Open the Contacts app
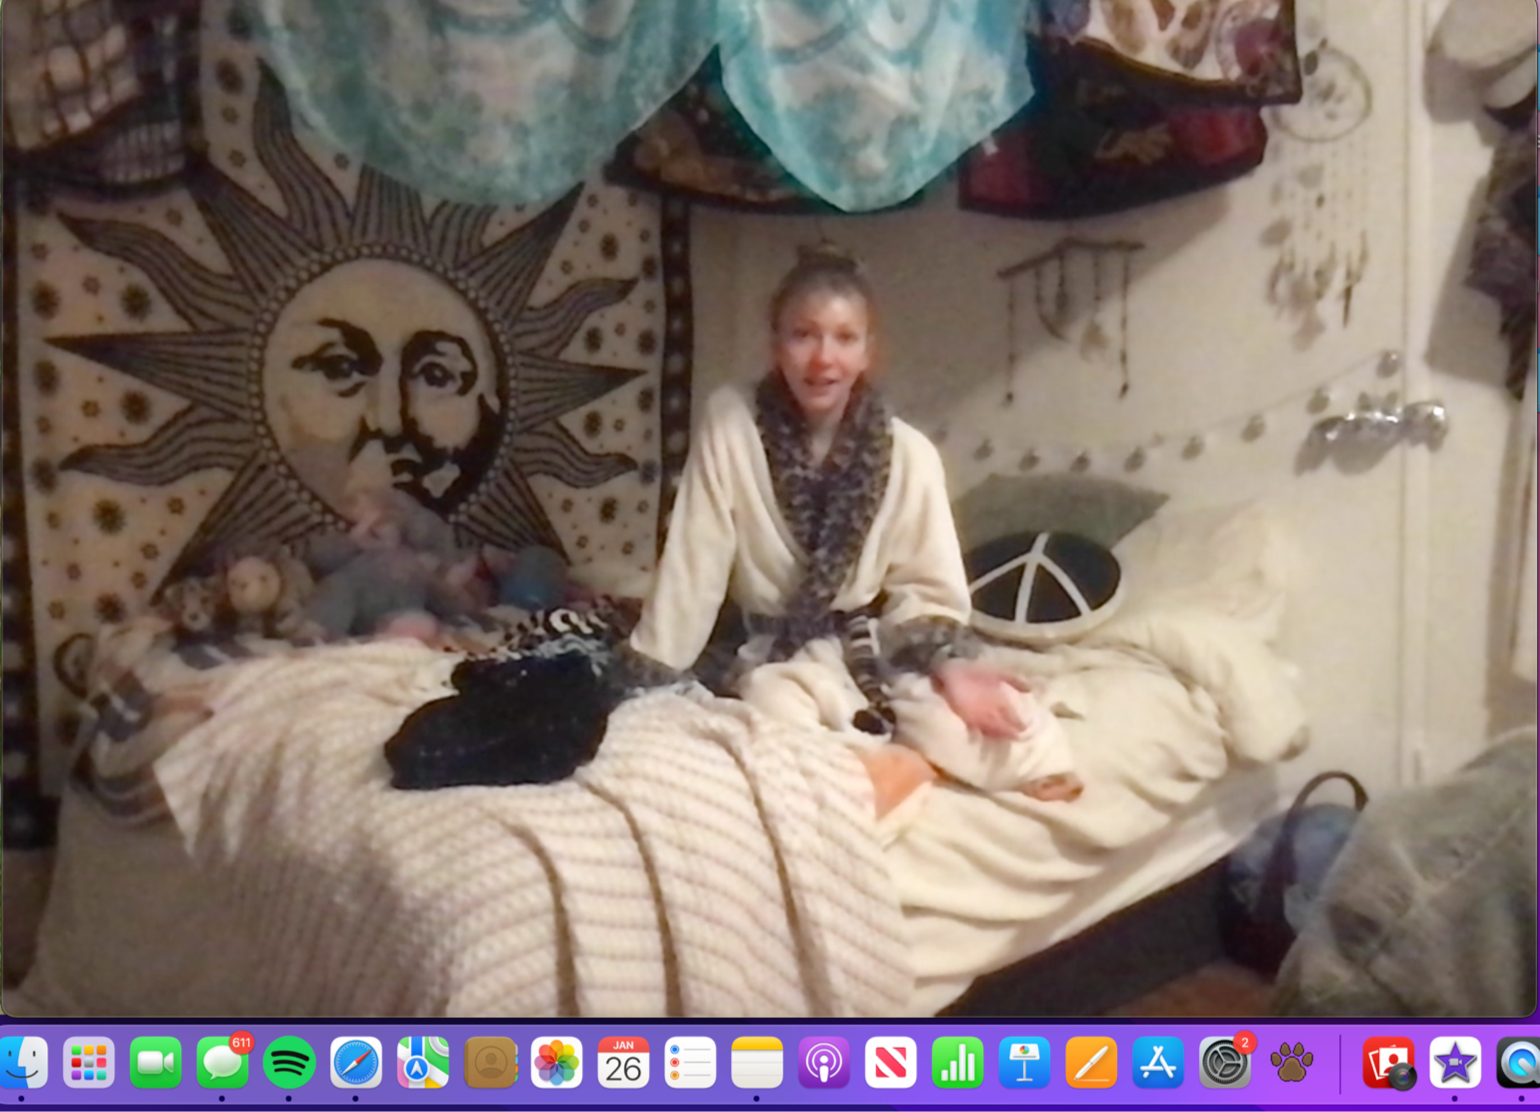The image size is (1540, 1112). pyautogui.click(x=490, y=1062)
